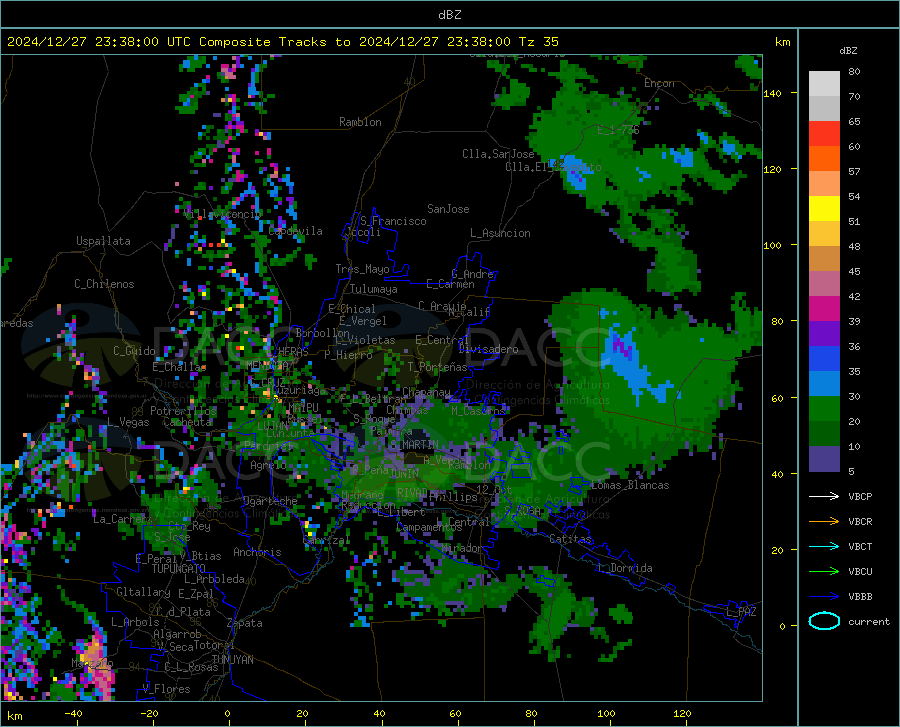900x727 pixels.
Task: Click the 'VBCT' legend label
Action: click(x=860, y=546)
